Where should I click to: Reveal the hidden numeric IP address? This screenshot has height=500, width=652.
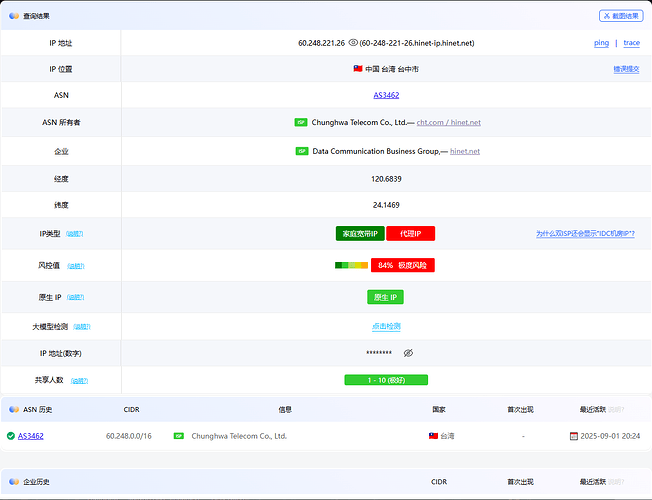point(408,353)
